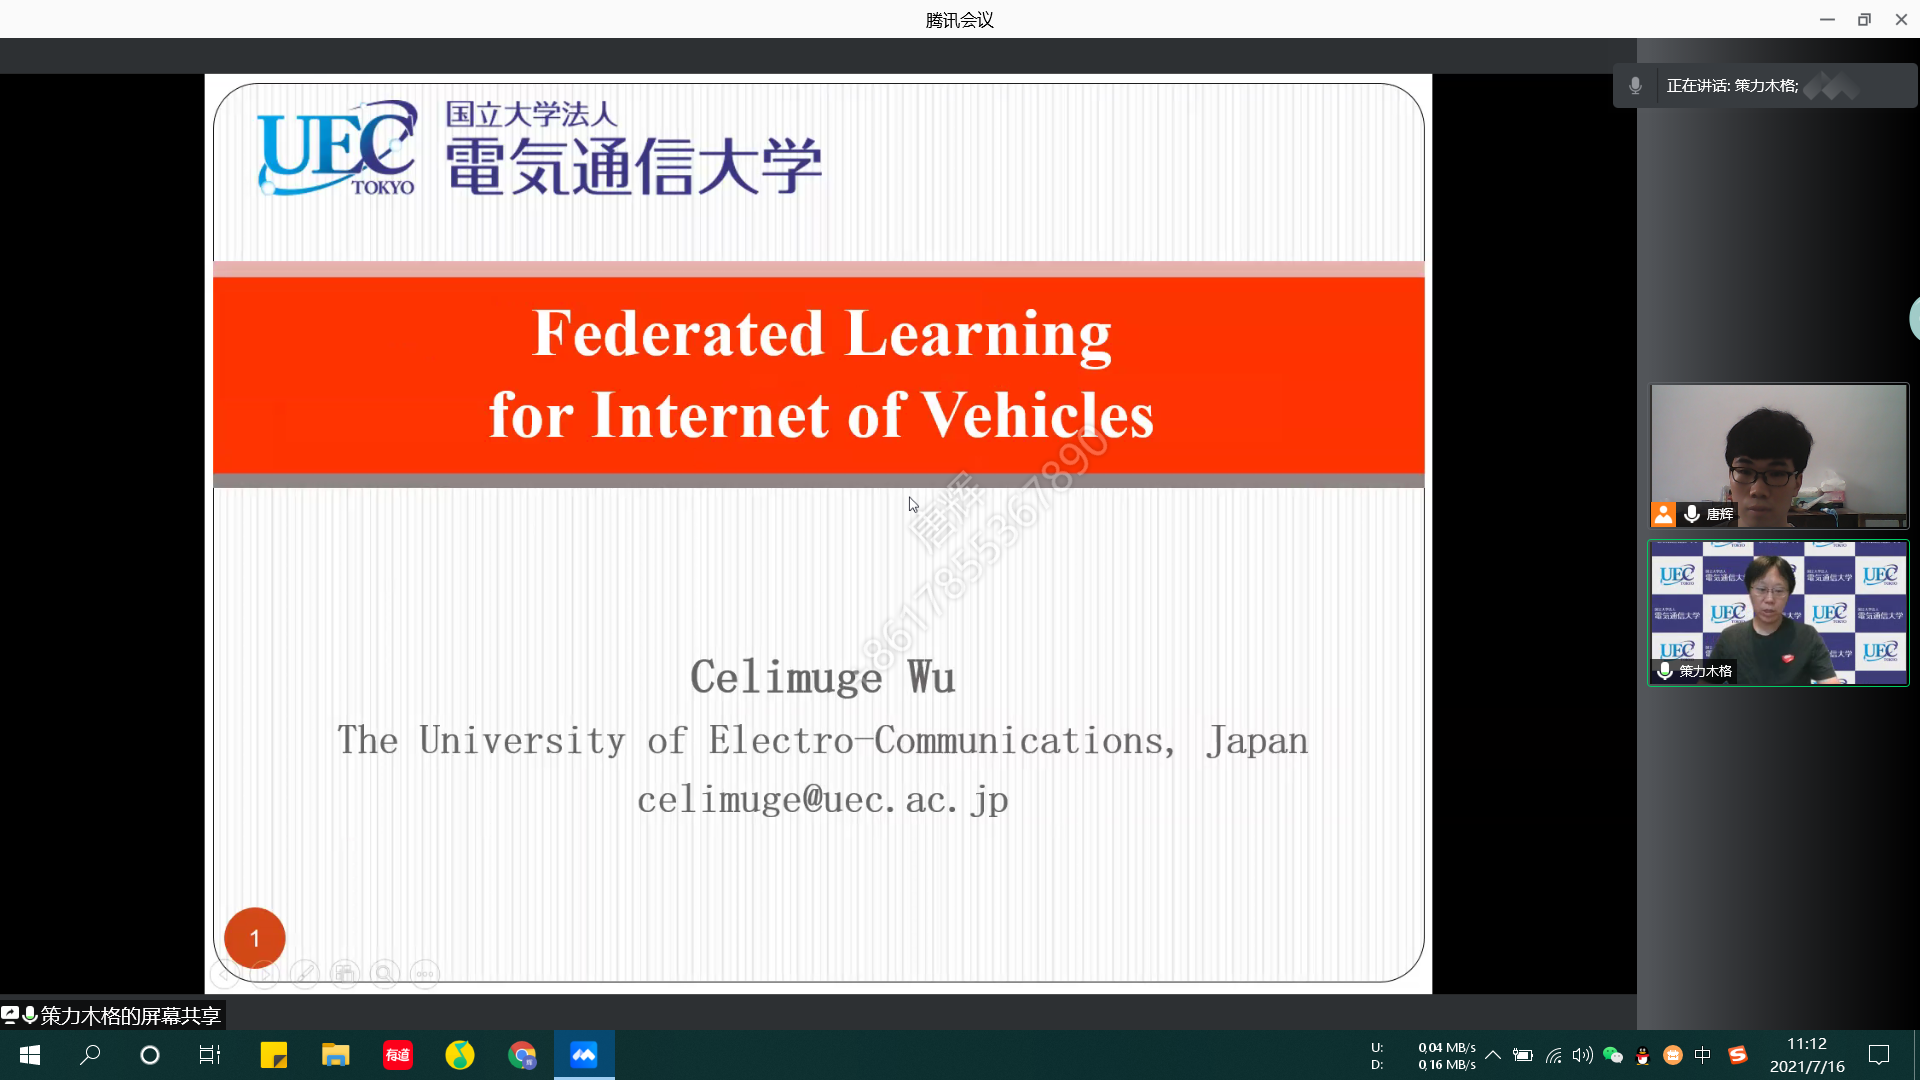Viewport: 1920px width, 1080px height.
Task: Open the Windows Start menu
Action: tap(30, 1055)
